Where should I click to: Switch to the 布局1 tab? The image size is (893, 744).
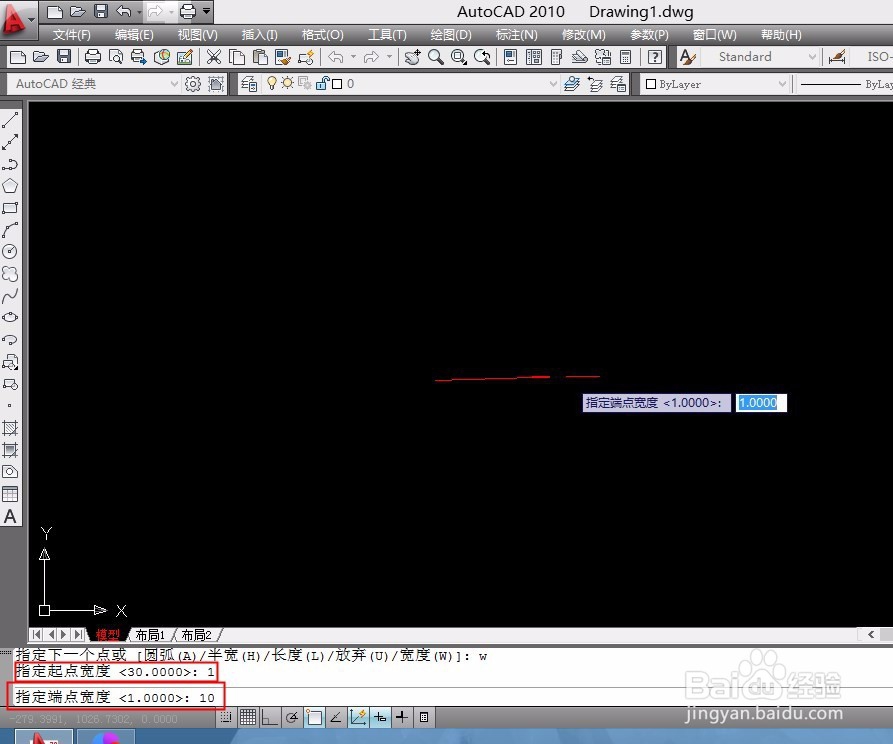click(x=150, y=635)
